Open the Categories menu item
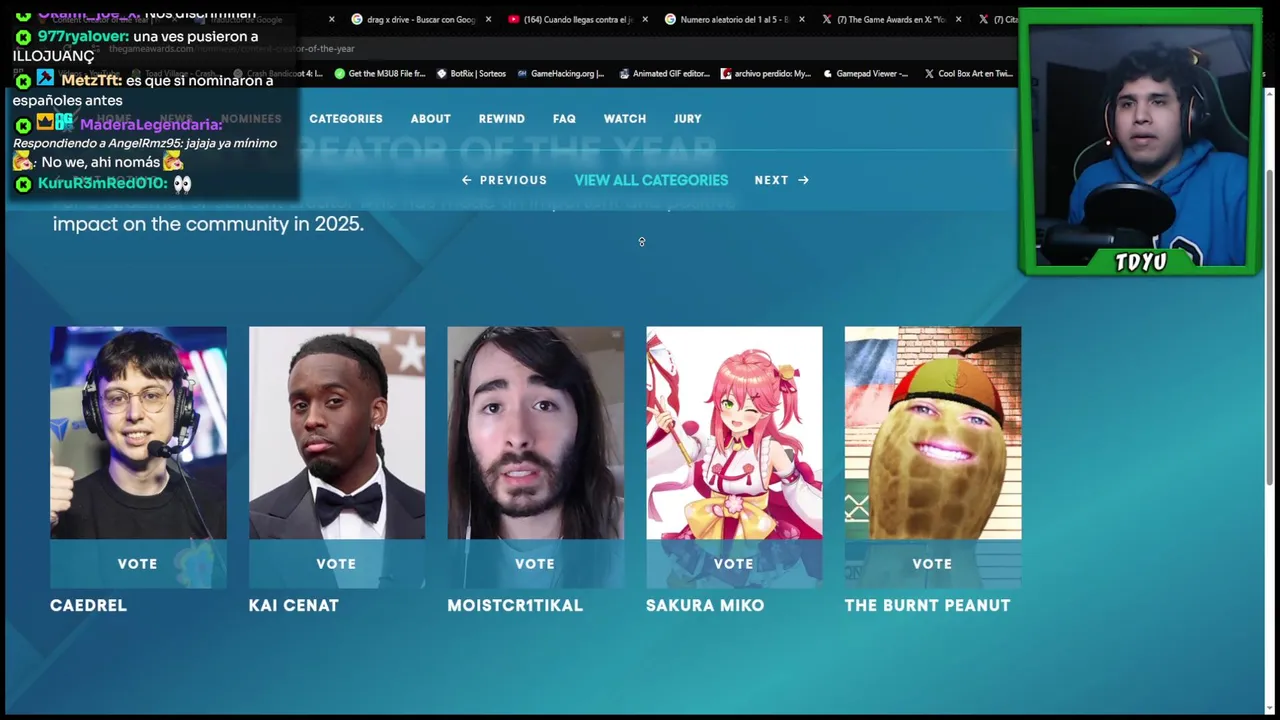 (346, 119)
